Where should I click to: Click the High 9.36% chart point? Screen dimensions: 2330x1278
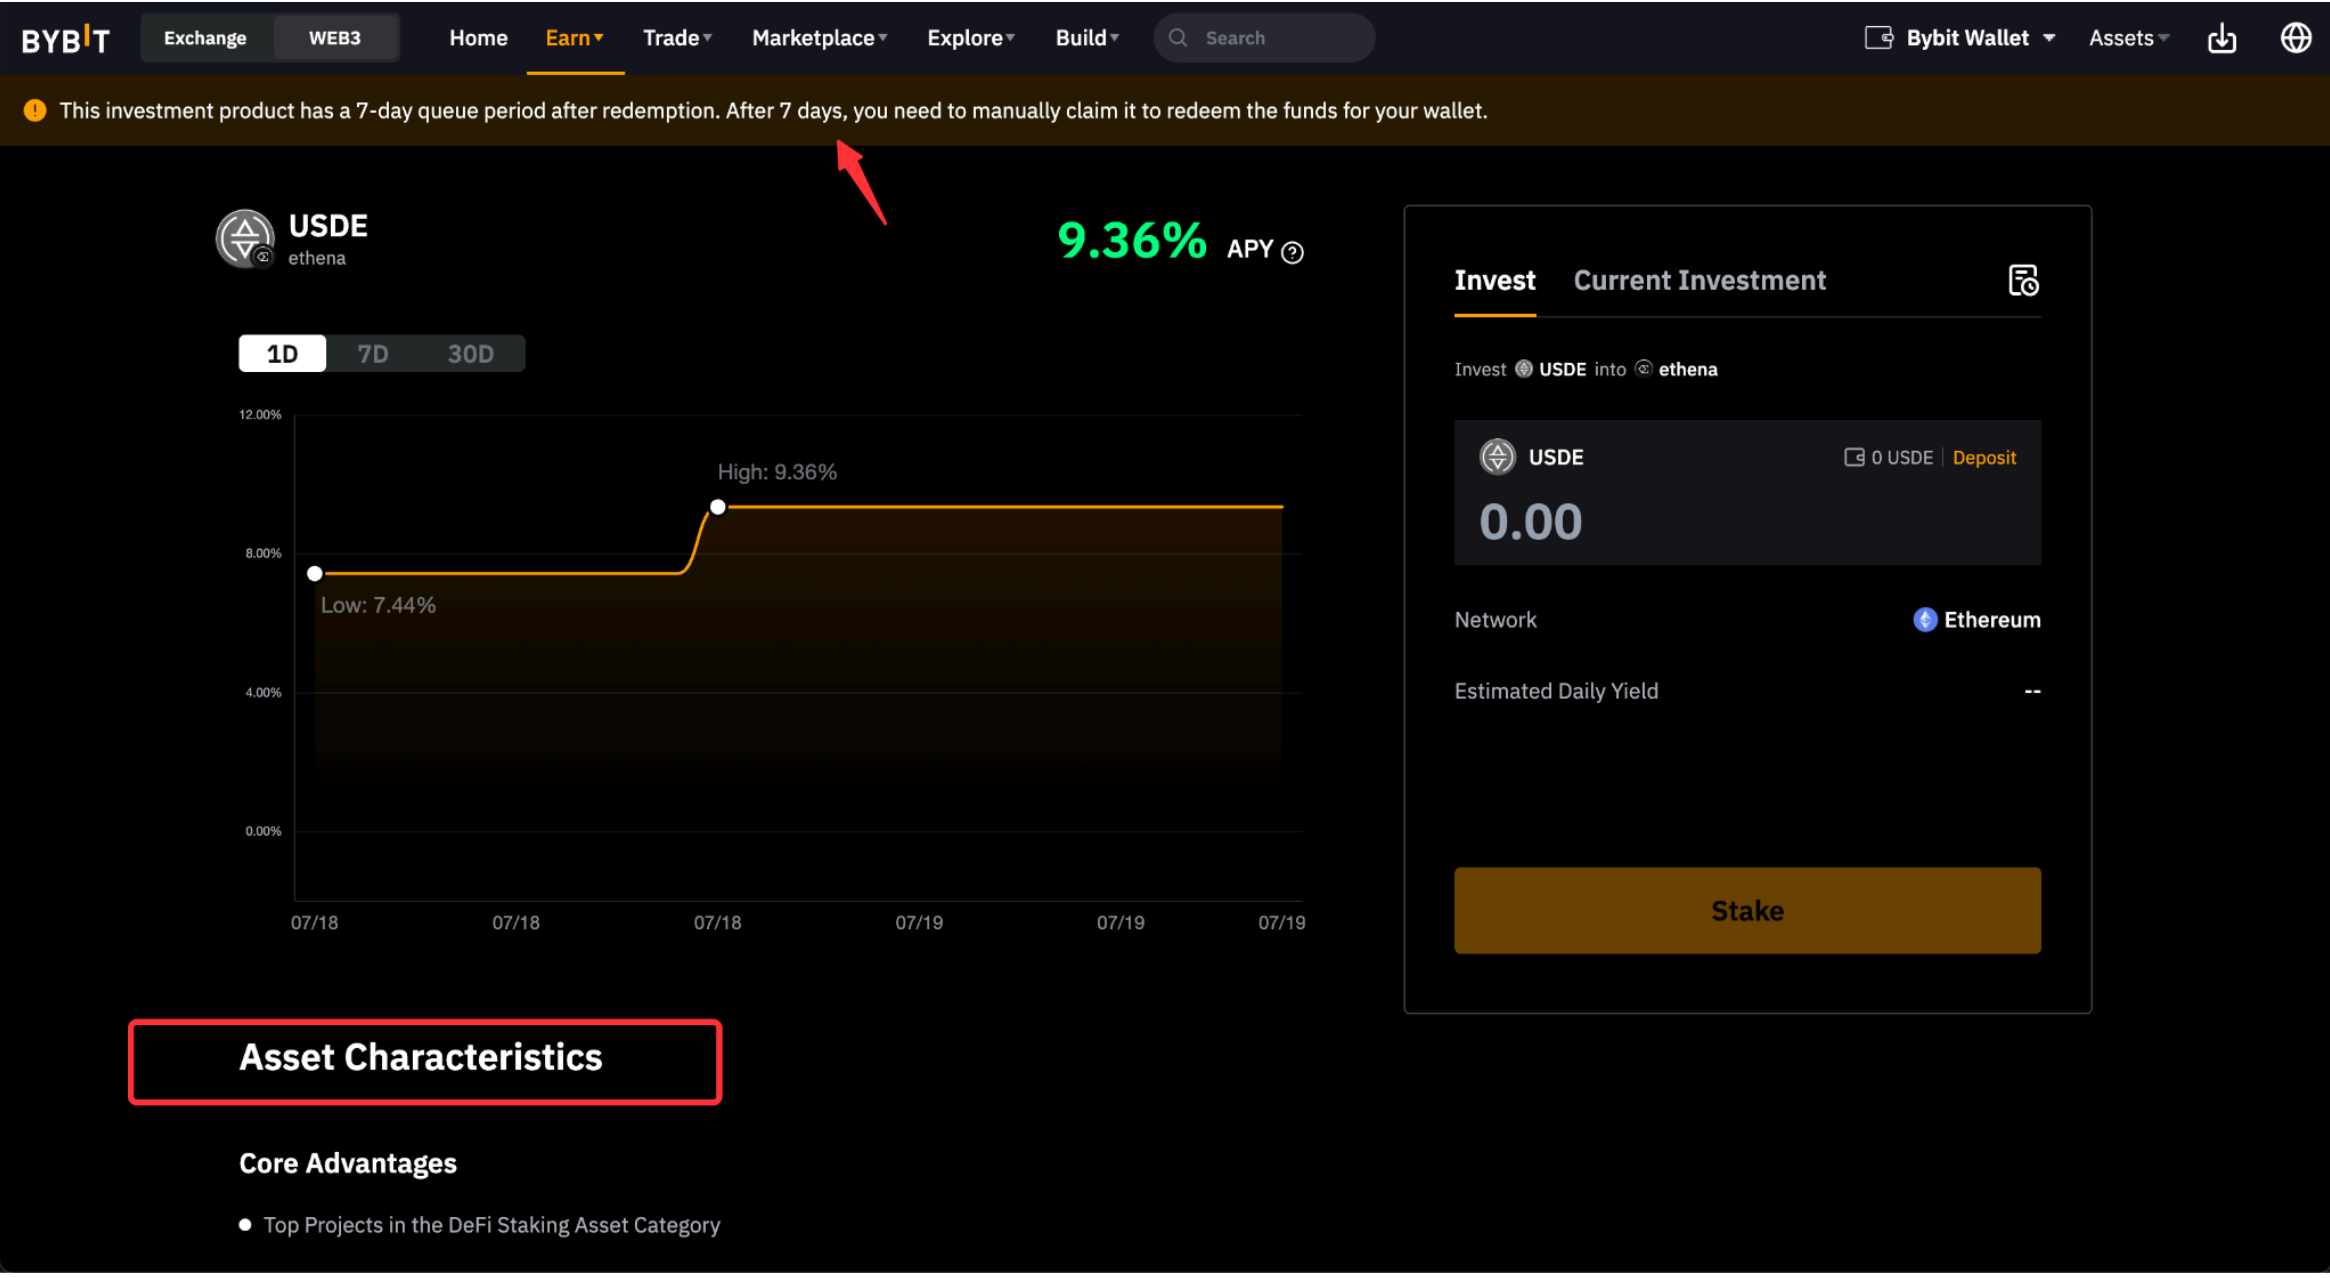pyautogui.click(x=718, y=507)
